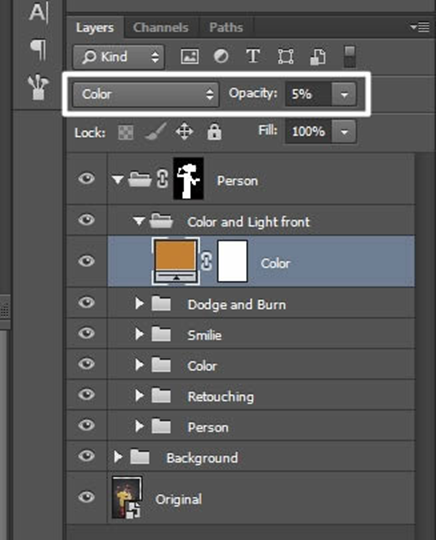436x540 pixels.
Task: Collapse the Color and Light front group
Action: (x=139, y=221)
